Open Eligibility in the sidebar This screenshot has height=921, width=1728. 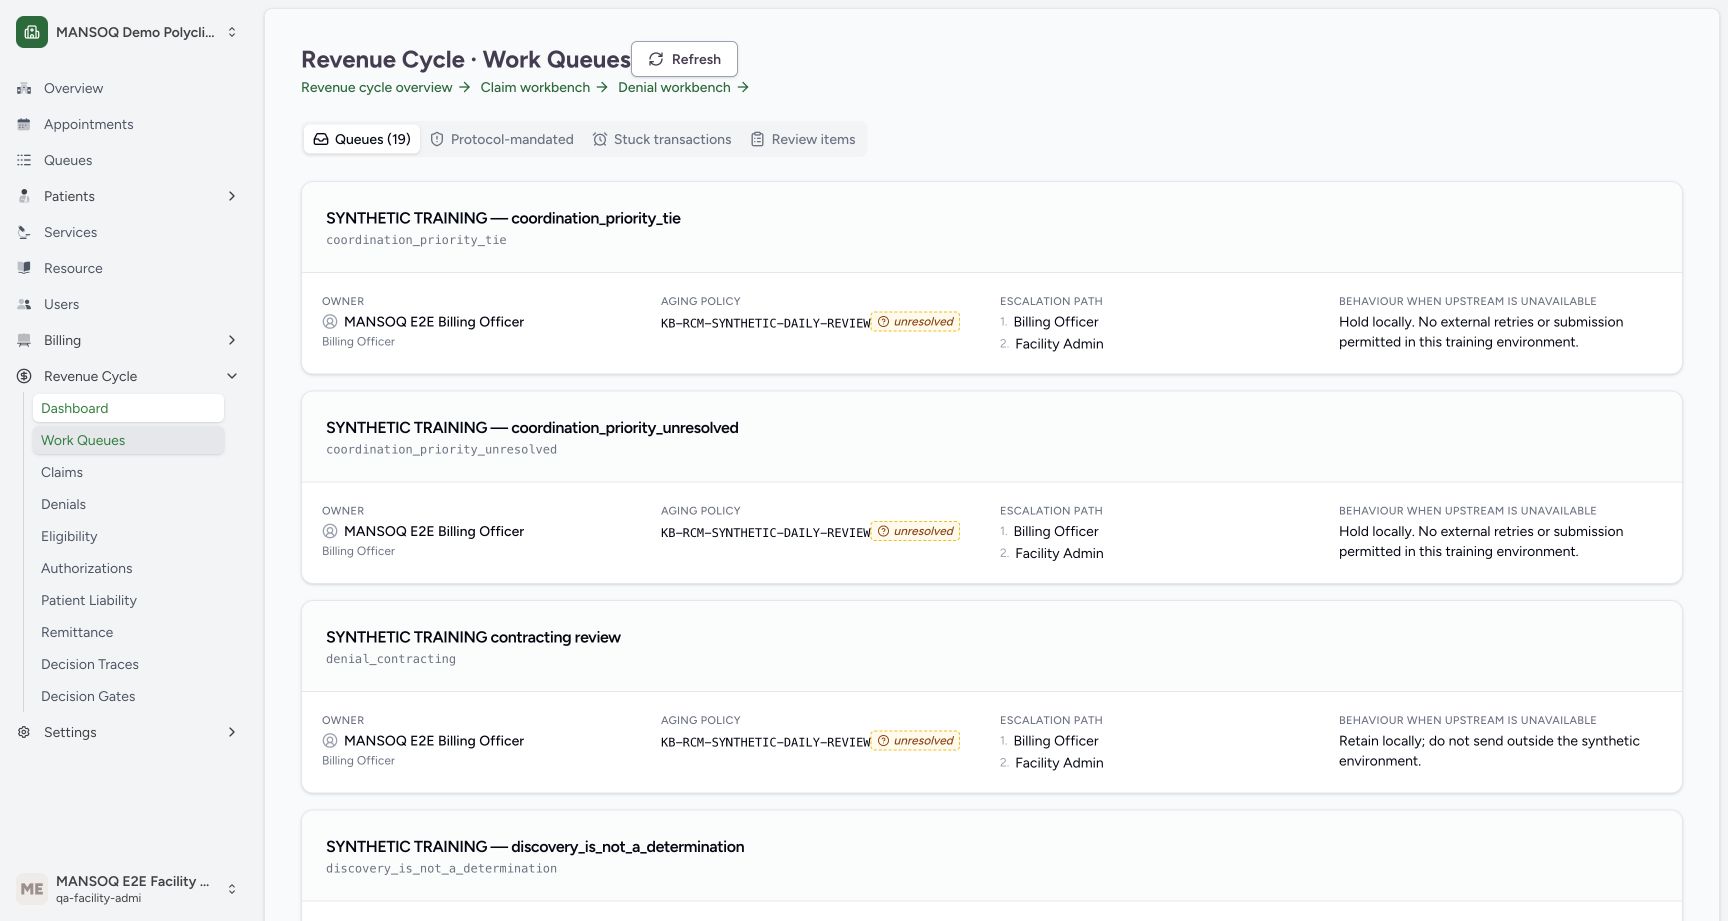click(128, 536)
